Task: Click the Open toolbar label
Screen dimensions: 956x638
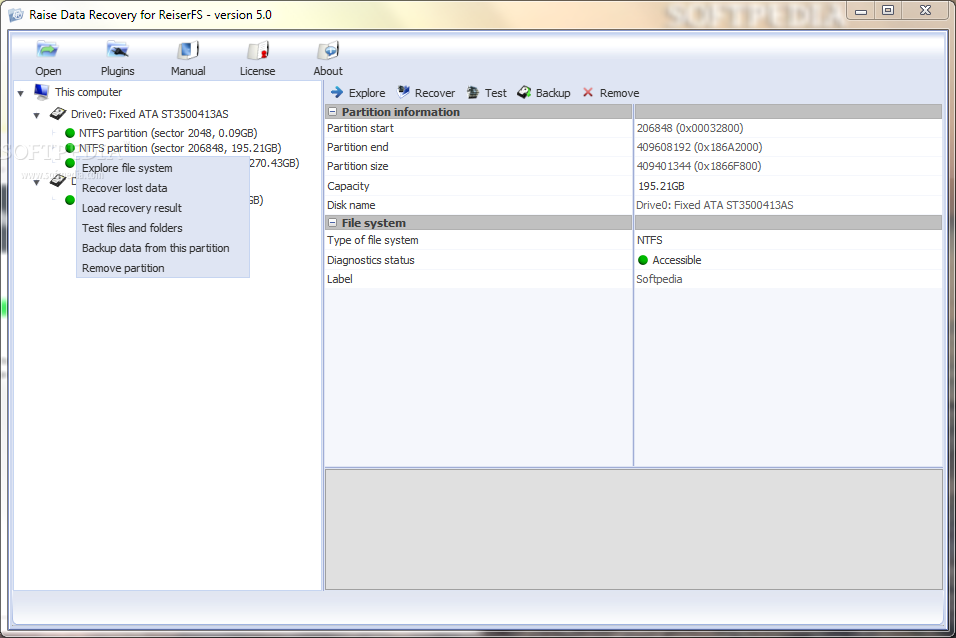Action: tap(48, 71)
